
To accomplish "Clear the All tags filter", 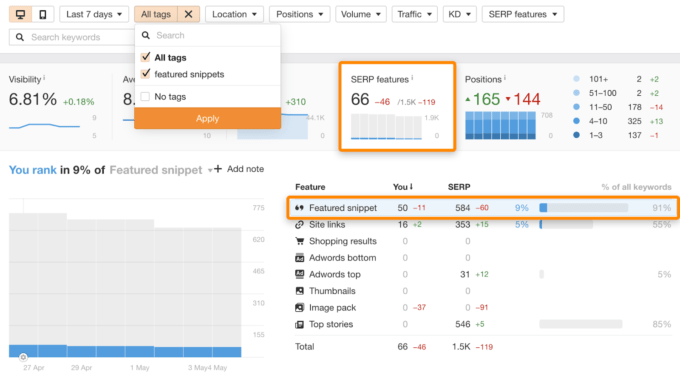I will (x=188, y=14).
